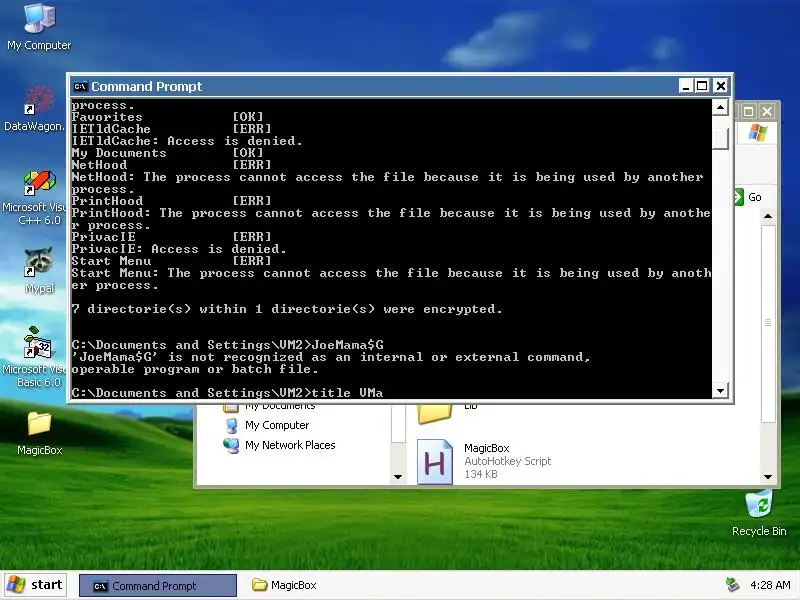Viewport: 800px width, 600px height.
Task: Launch Mypal browser desktop shortcut
Action: tap(39, 270)
